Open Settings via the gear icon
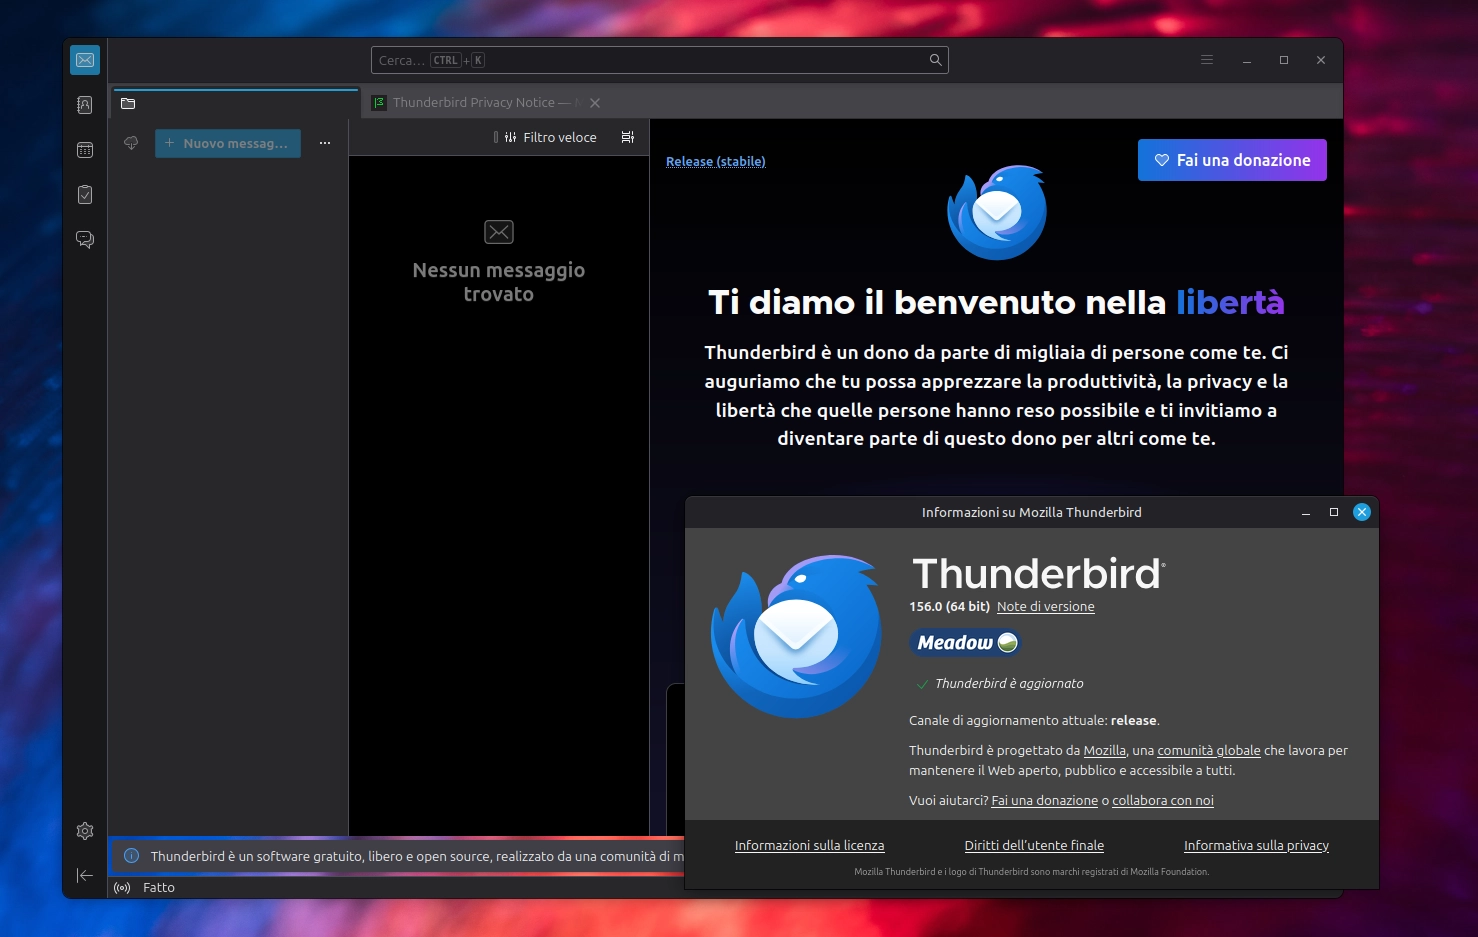This screenshot has width=1478, height=937. click(x=85, y=831)
